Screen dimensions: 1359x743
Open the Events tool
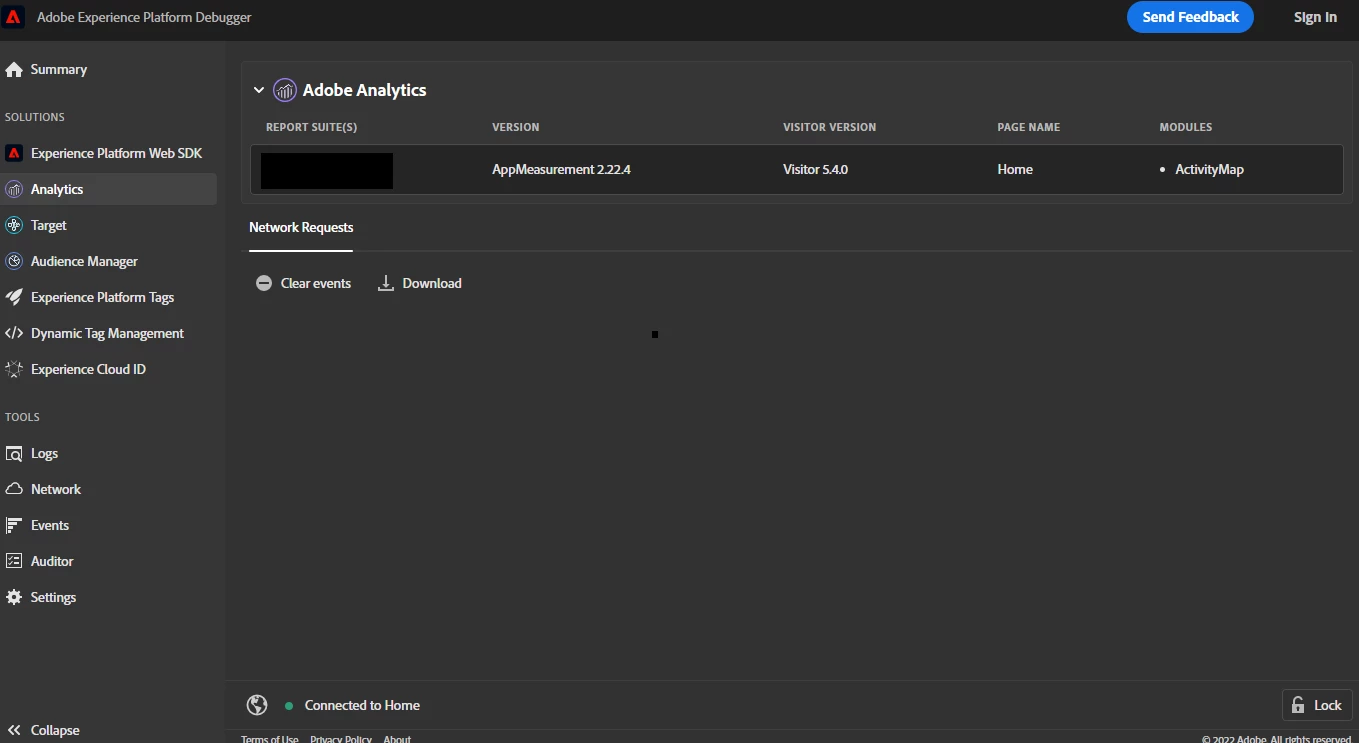click(109, 525)
